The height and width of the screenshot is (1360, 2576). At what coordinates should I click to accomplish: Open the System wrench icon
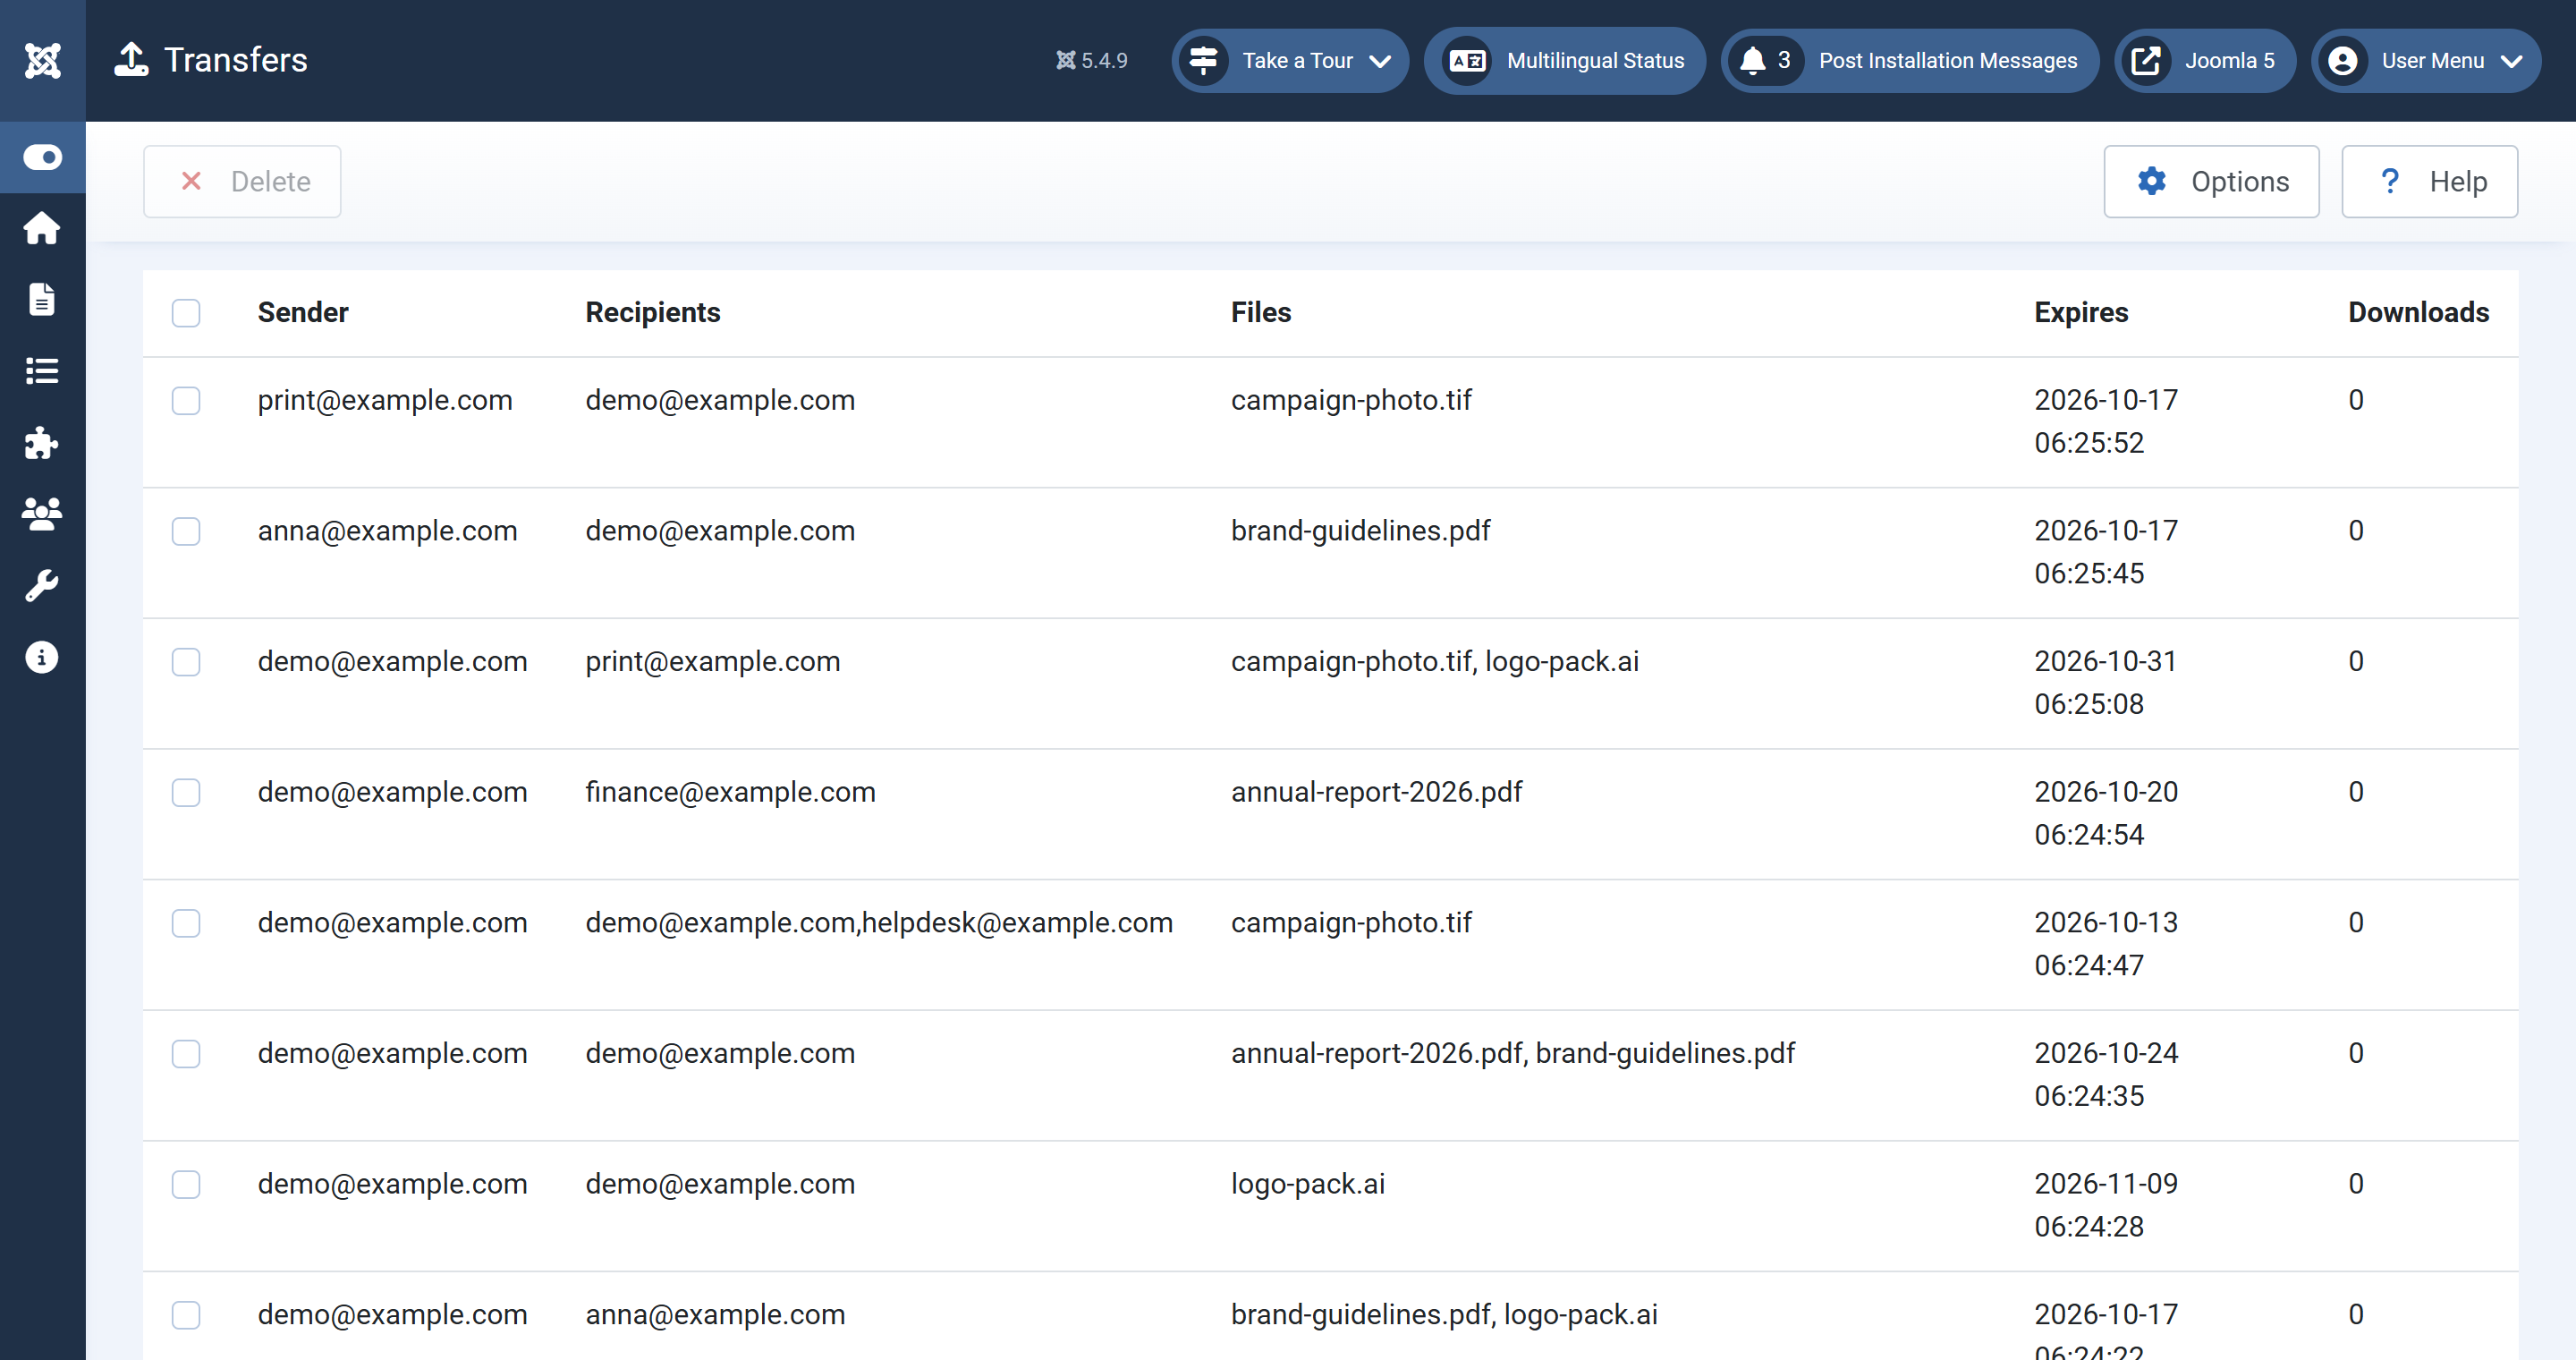click(42, 586)
